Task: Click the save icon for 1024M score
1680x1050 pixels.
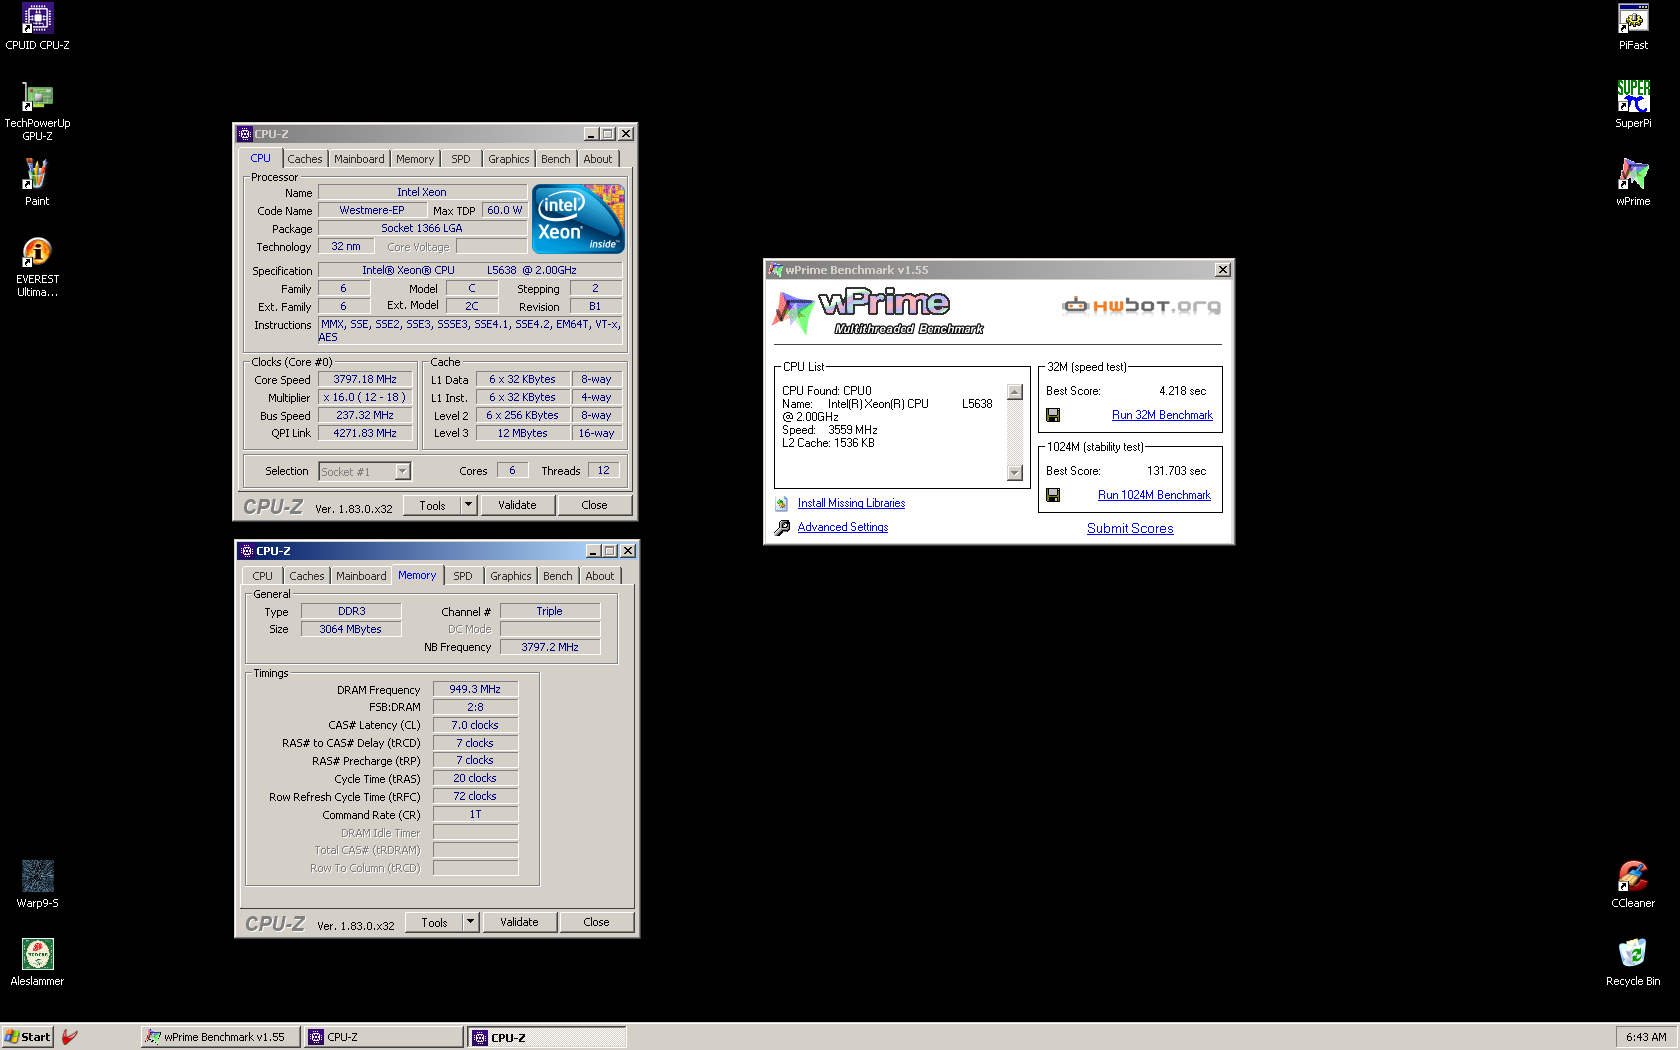Action: (x=1053, y=495)
